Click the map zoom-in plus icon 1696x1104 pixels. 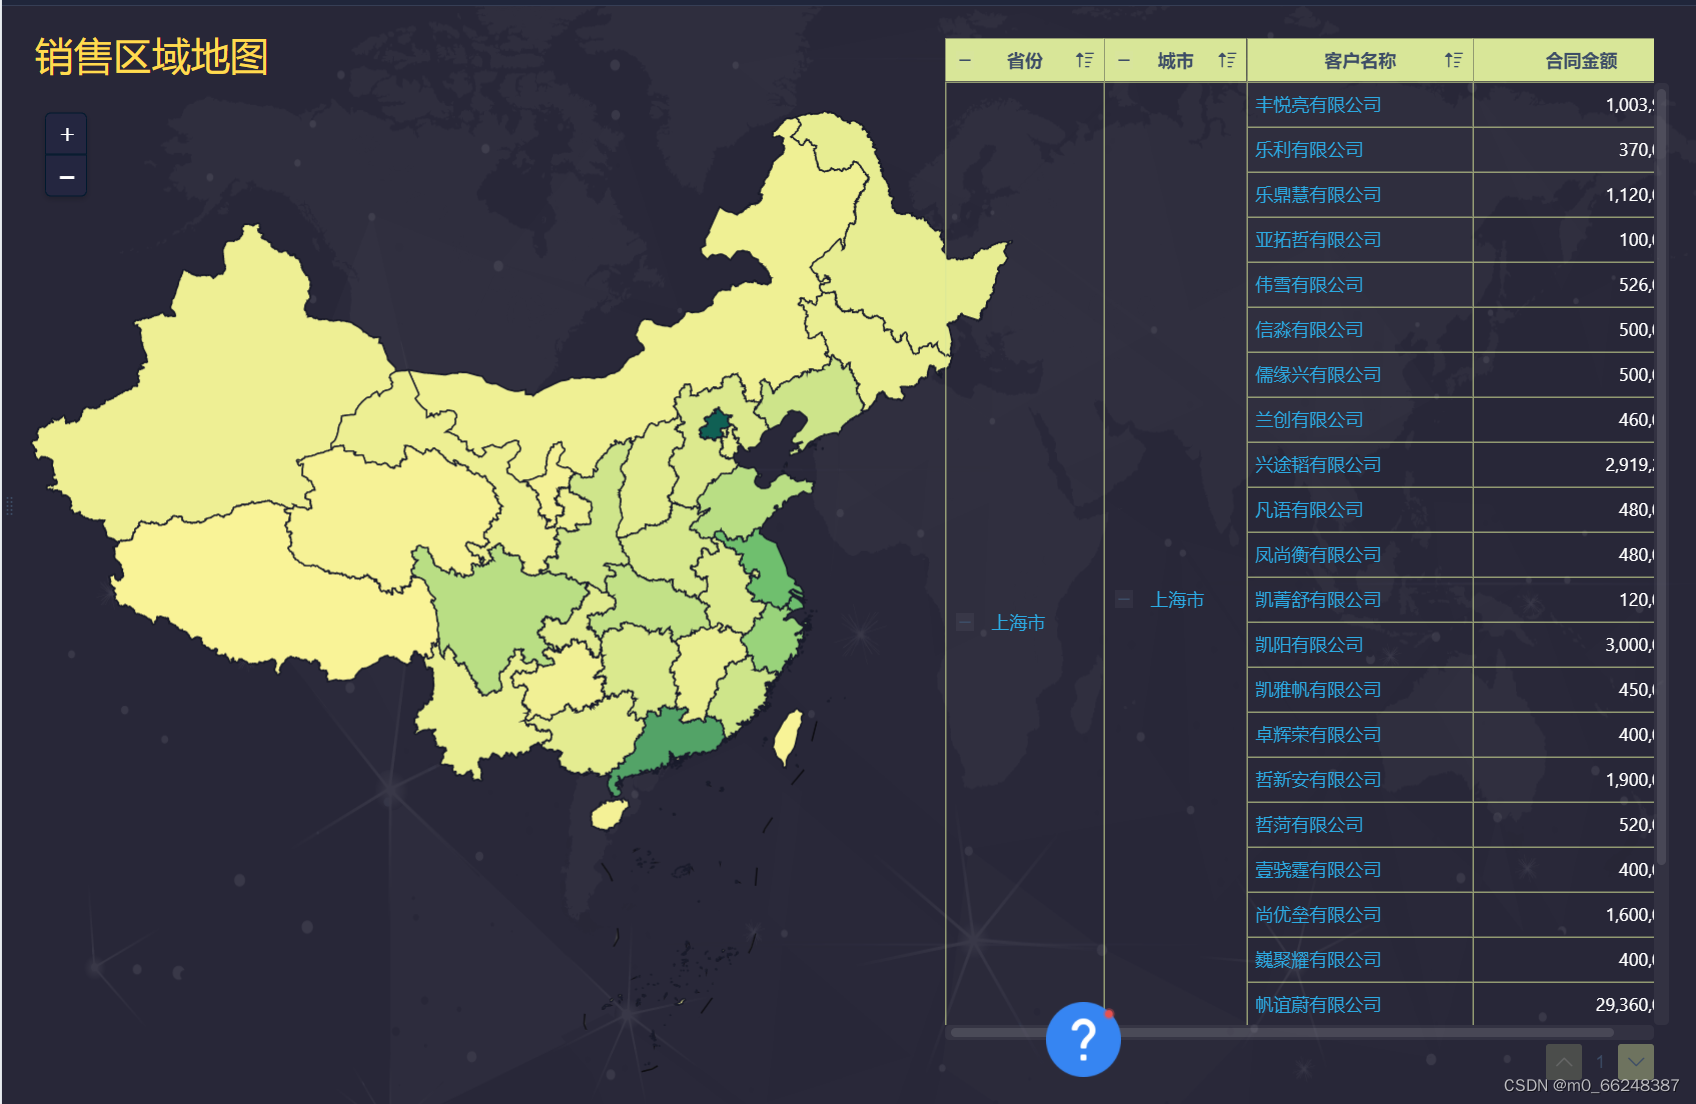[66, 133]
